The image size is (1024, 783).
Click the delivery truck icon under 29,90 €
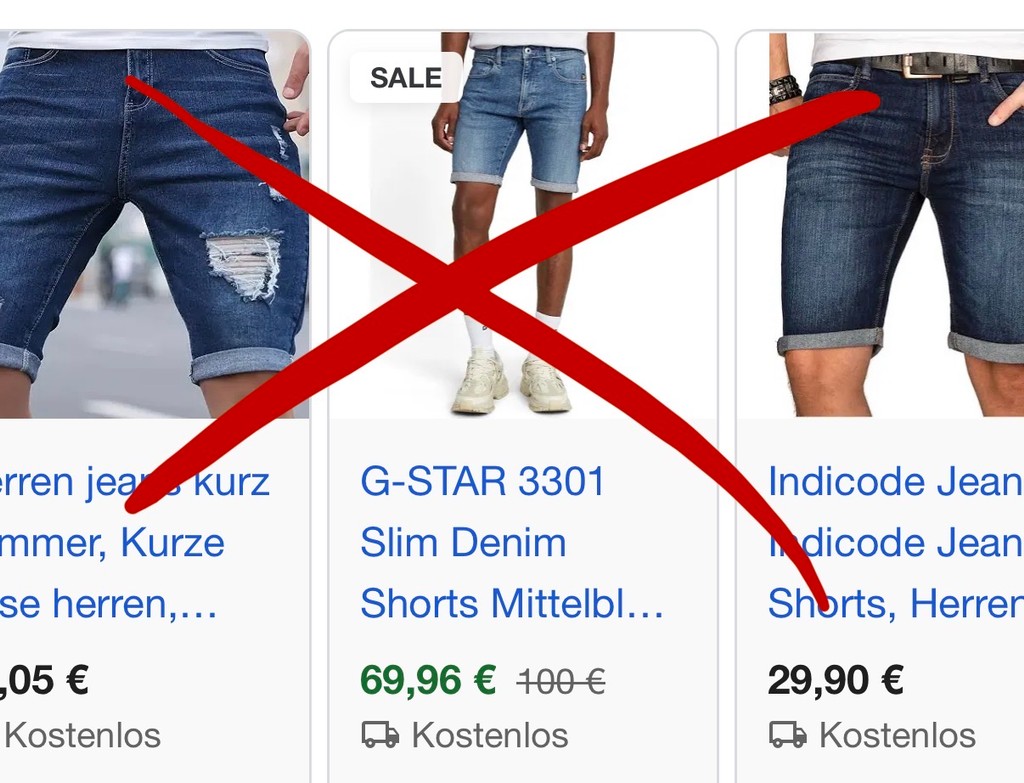coord(788,735)
